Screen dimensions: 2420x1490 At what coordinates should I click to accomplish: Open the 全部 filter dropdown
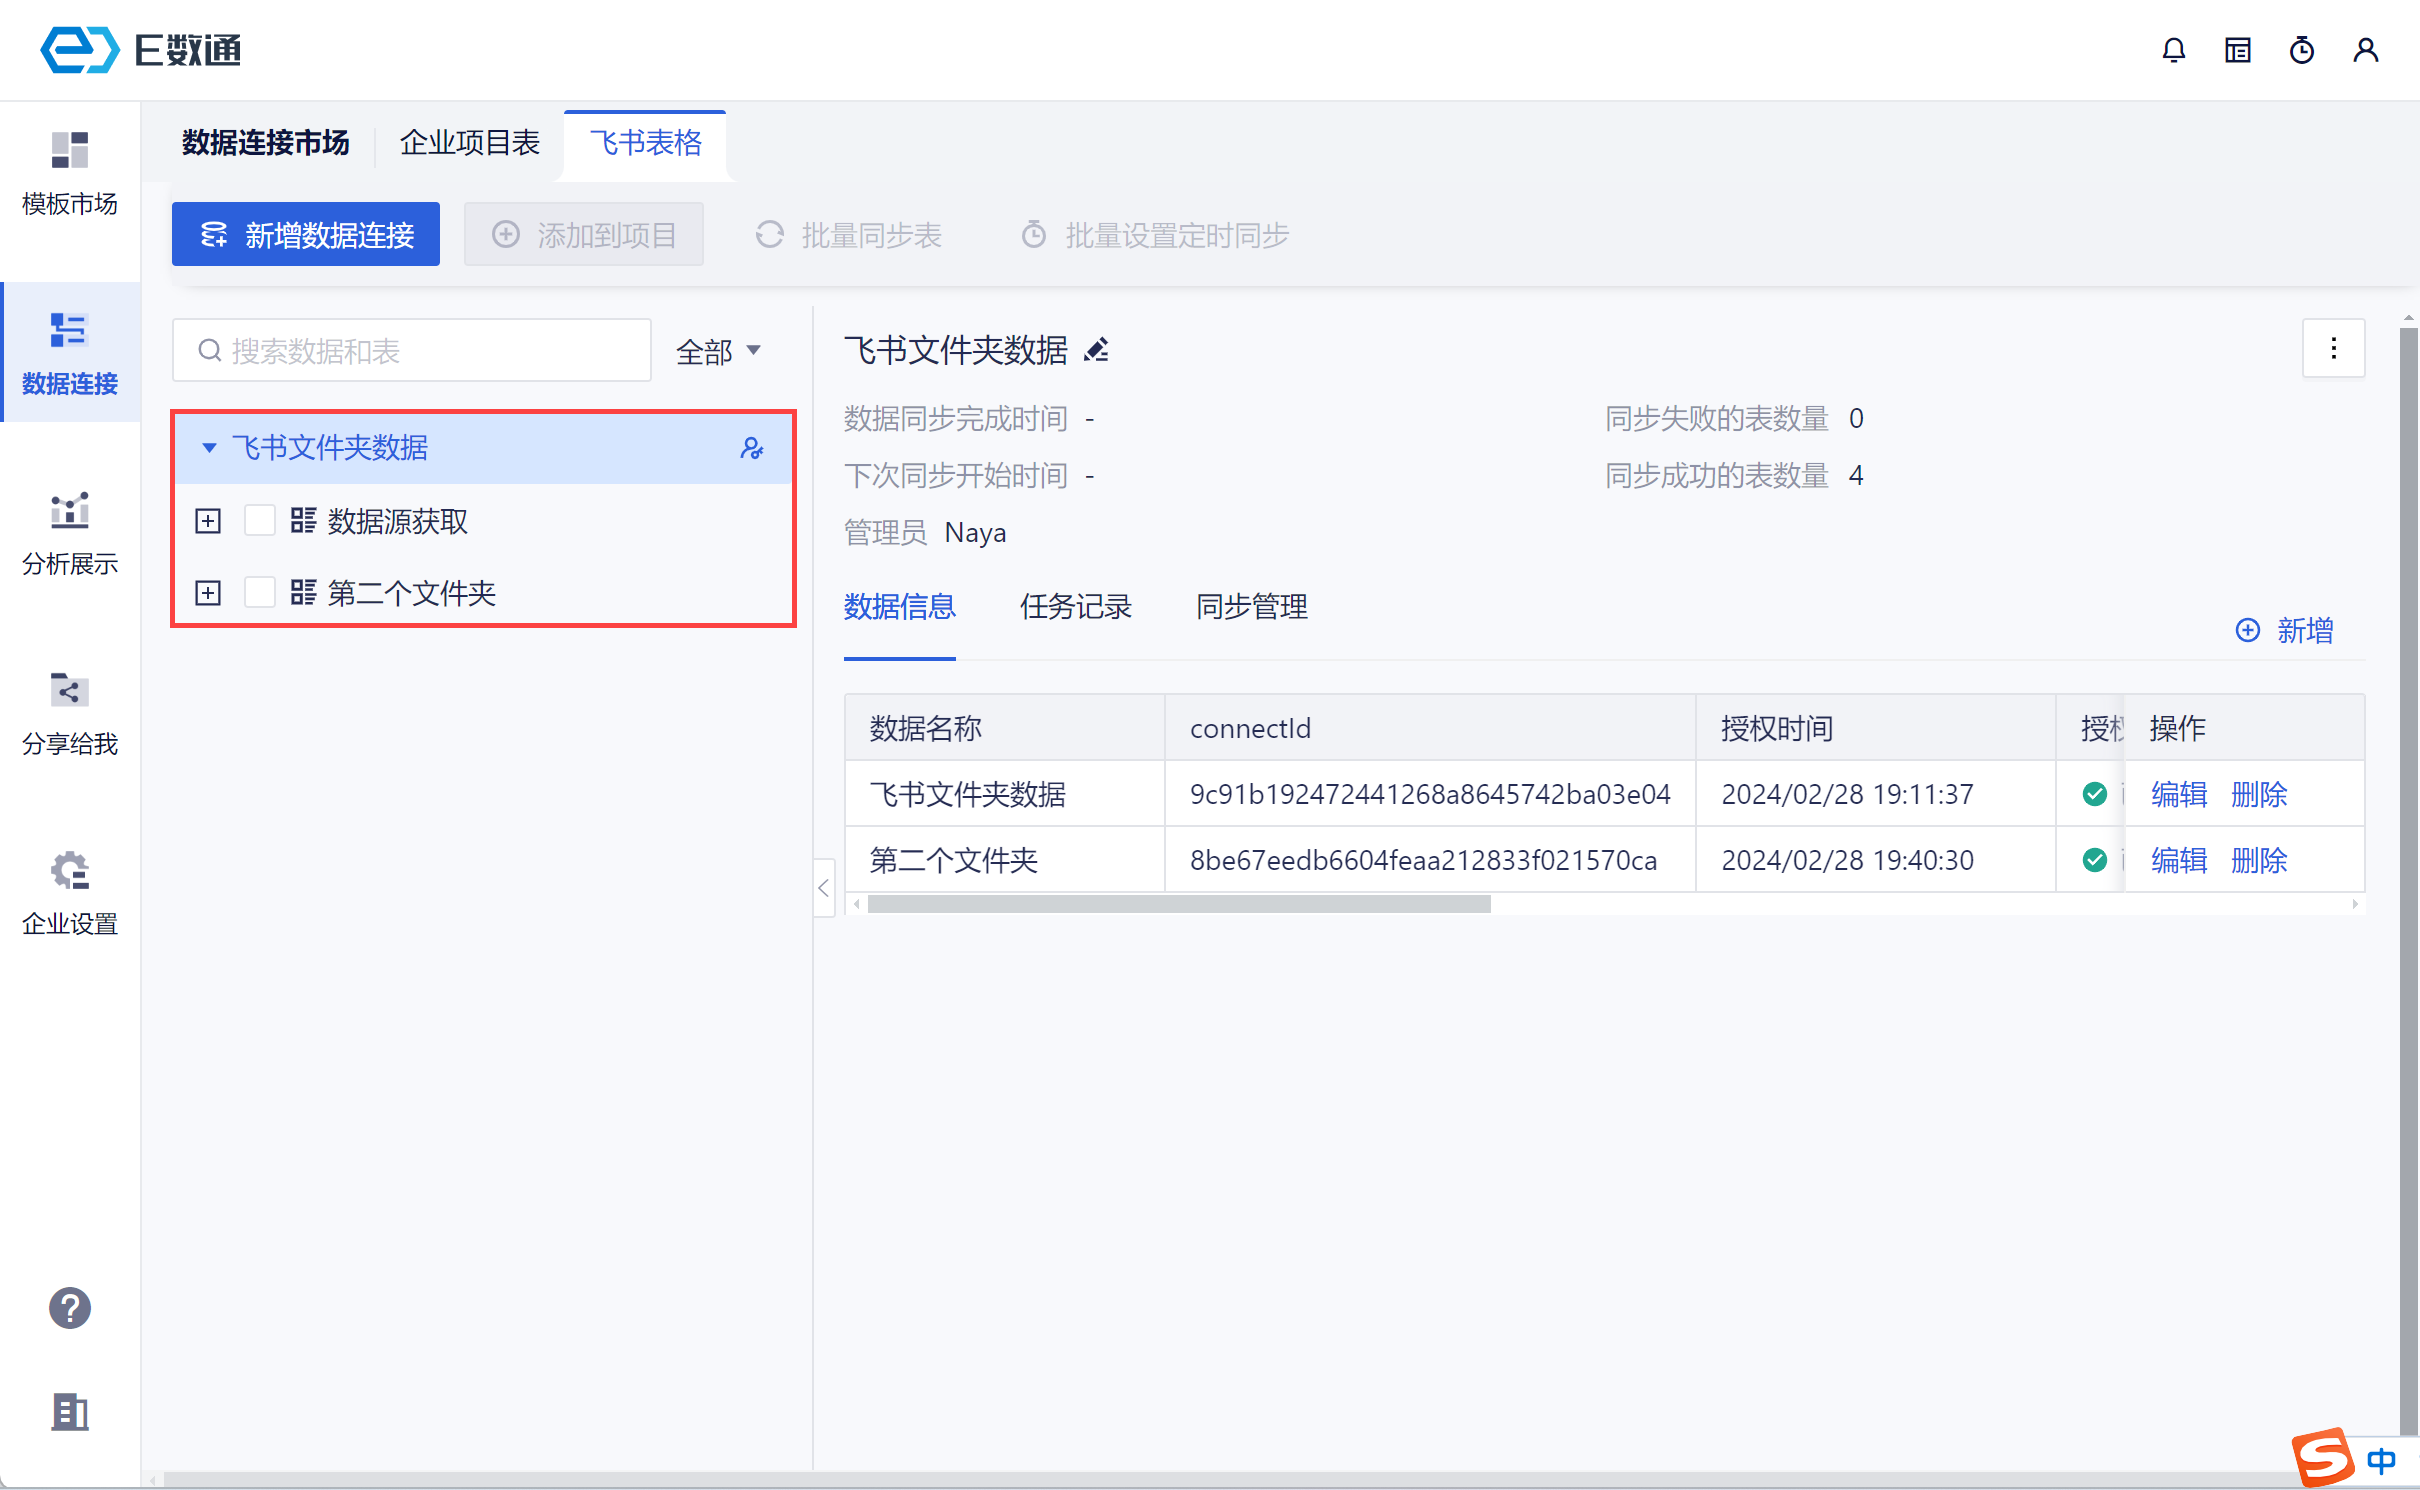click(718, 351)
